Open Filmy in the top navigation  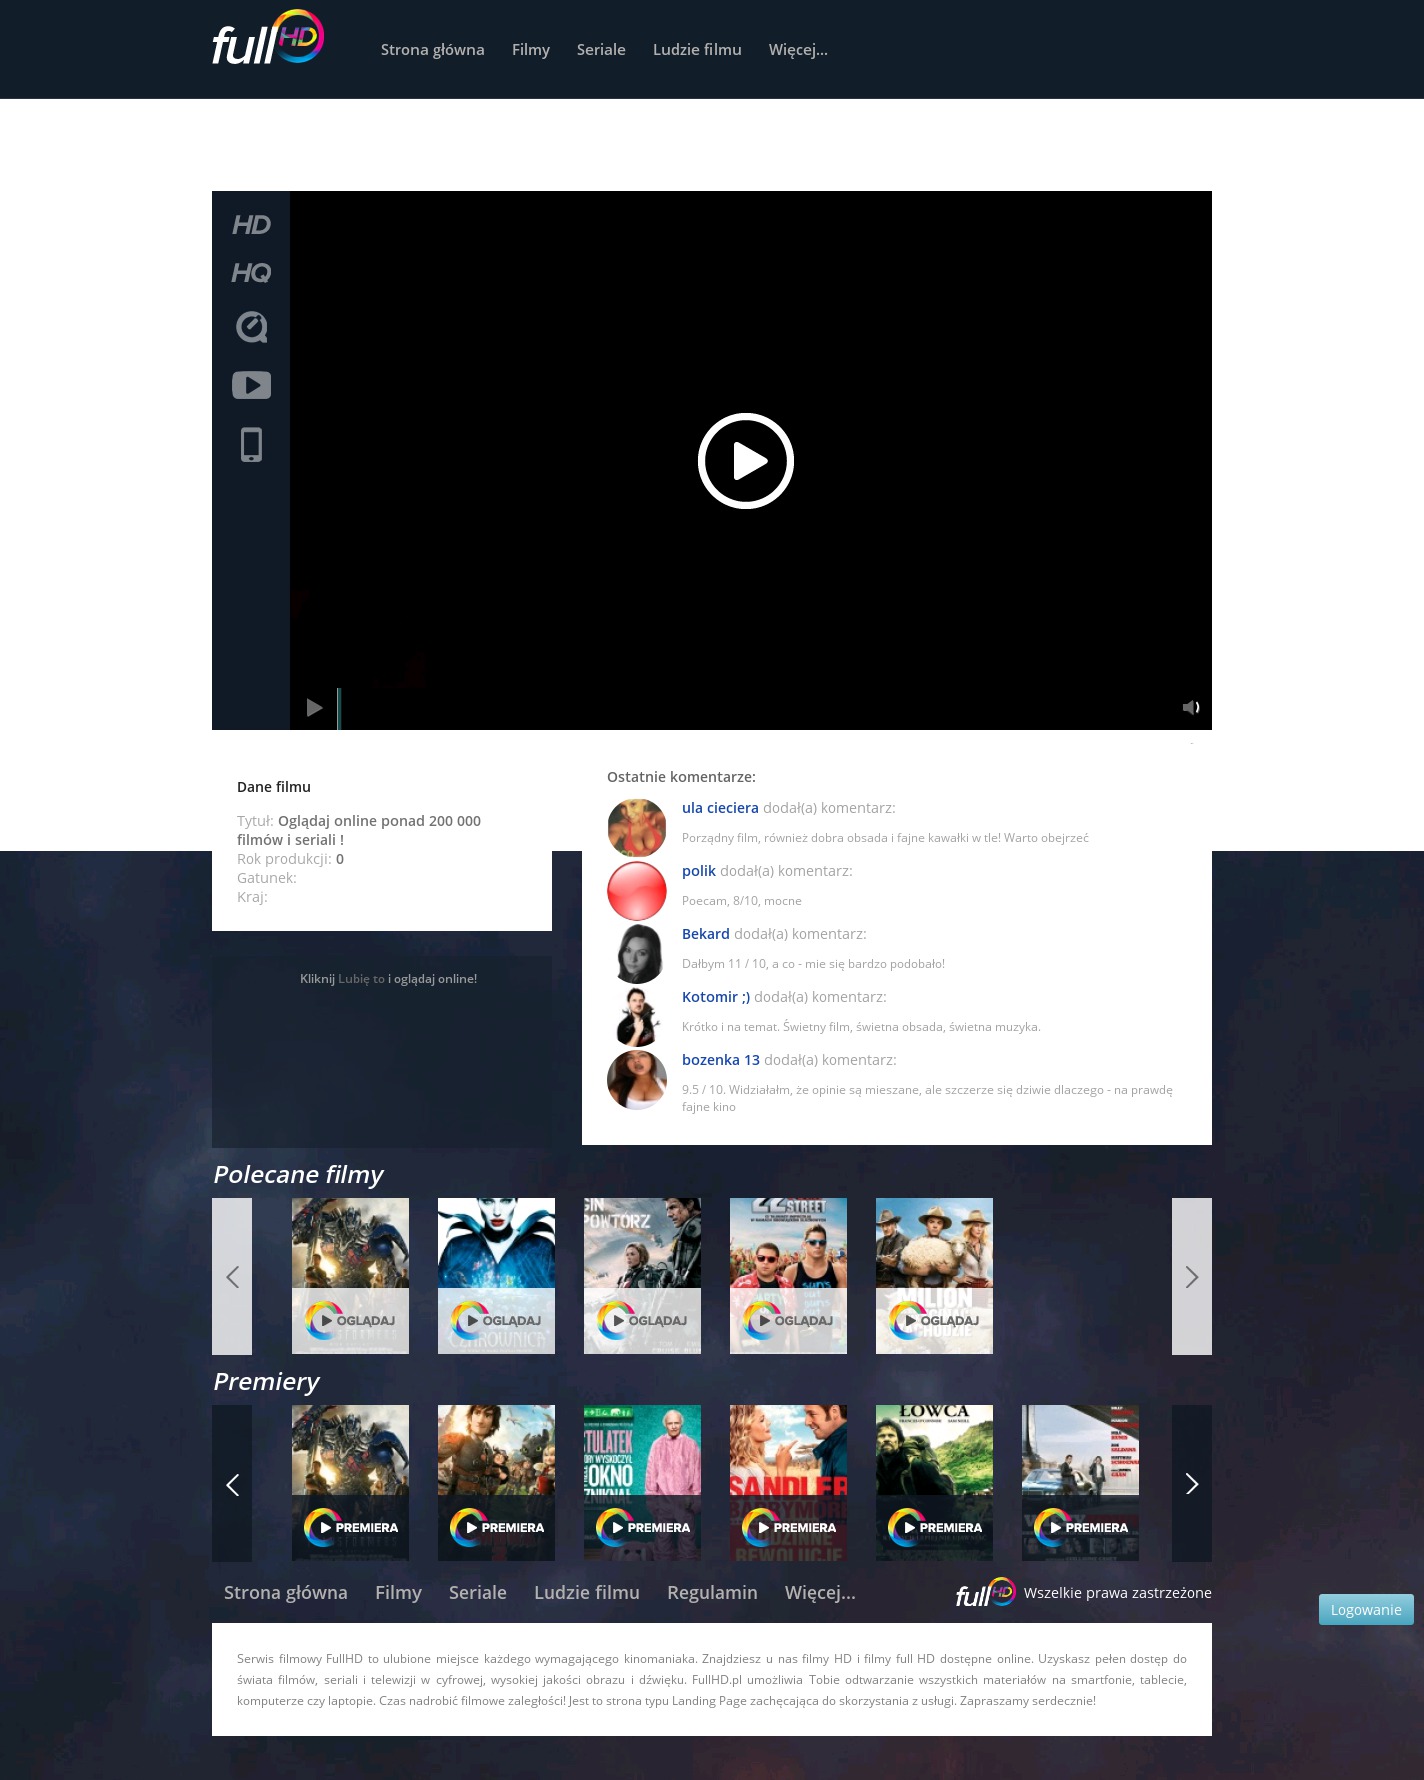[530, 50]
